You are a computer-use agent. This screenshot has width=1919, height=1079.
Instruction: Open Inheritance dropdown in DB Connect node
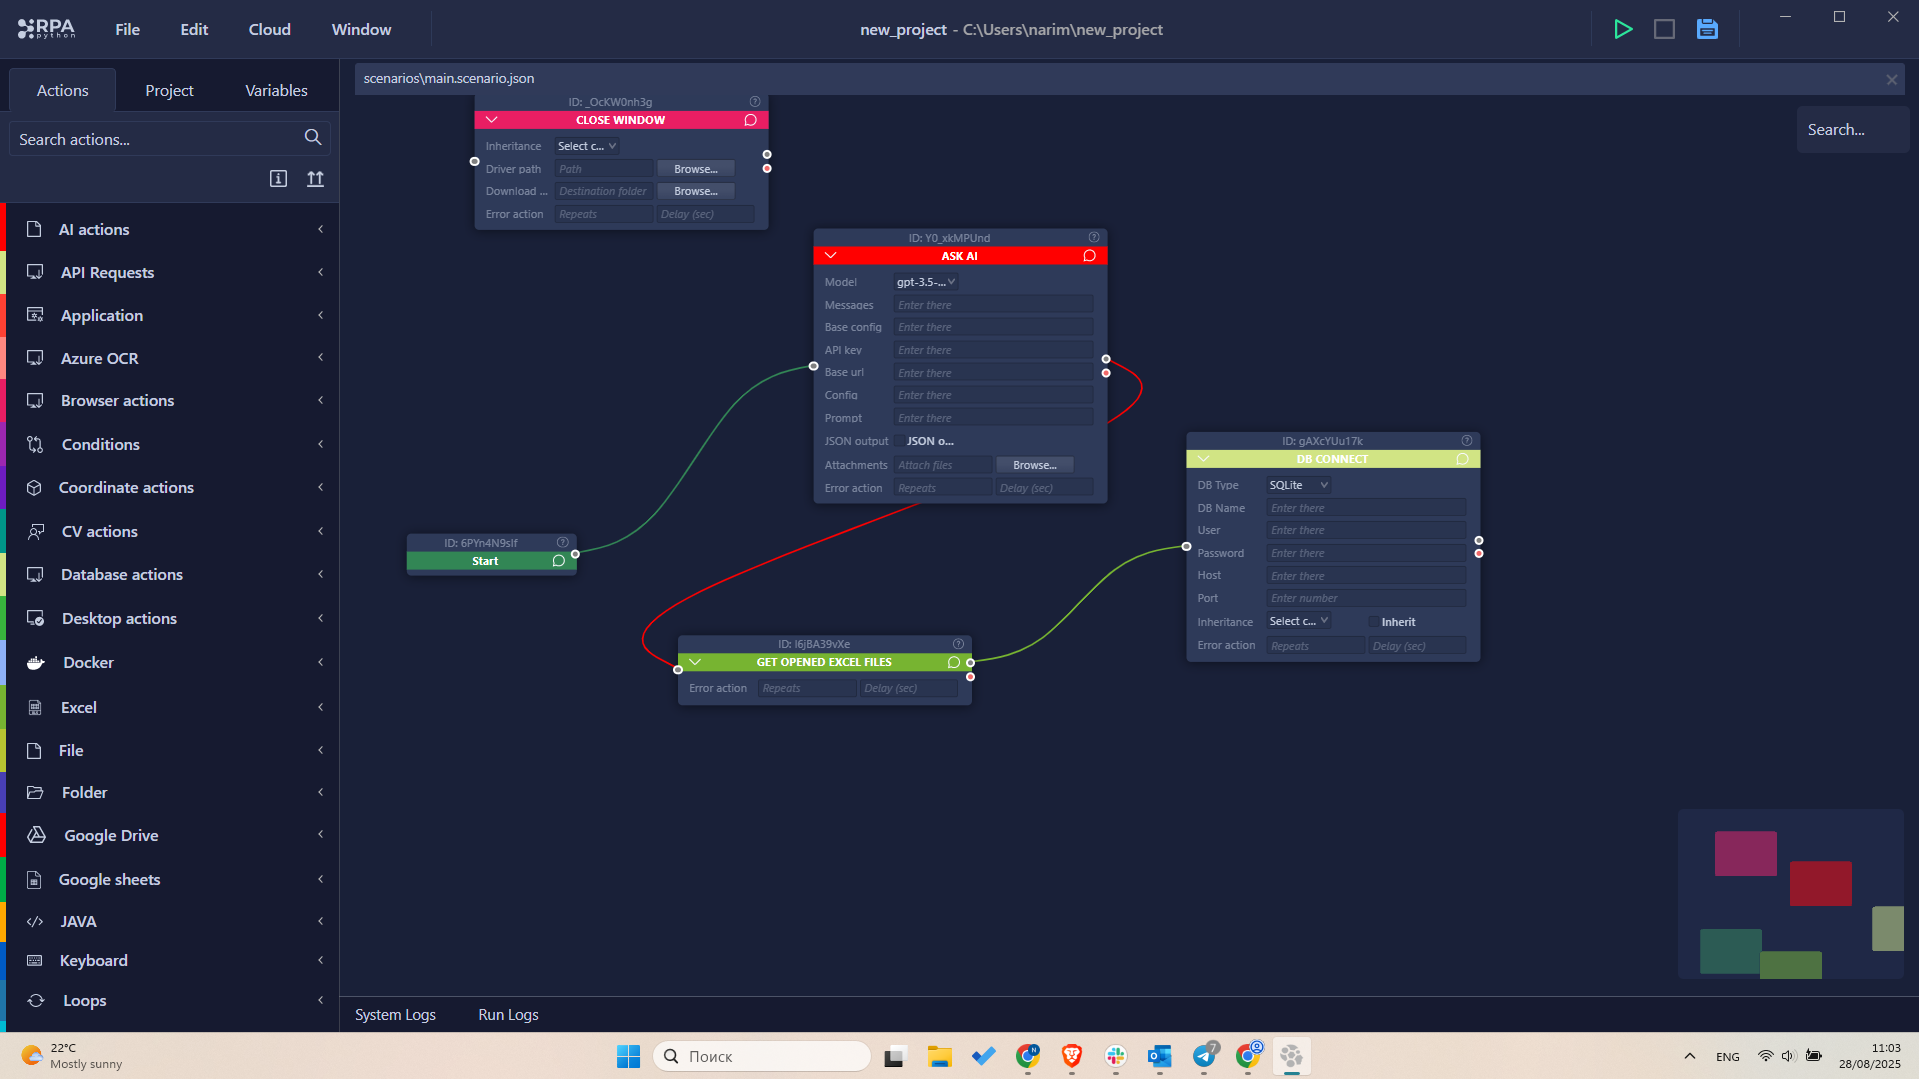coord(1298,621)
